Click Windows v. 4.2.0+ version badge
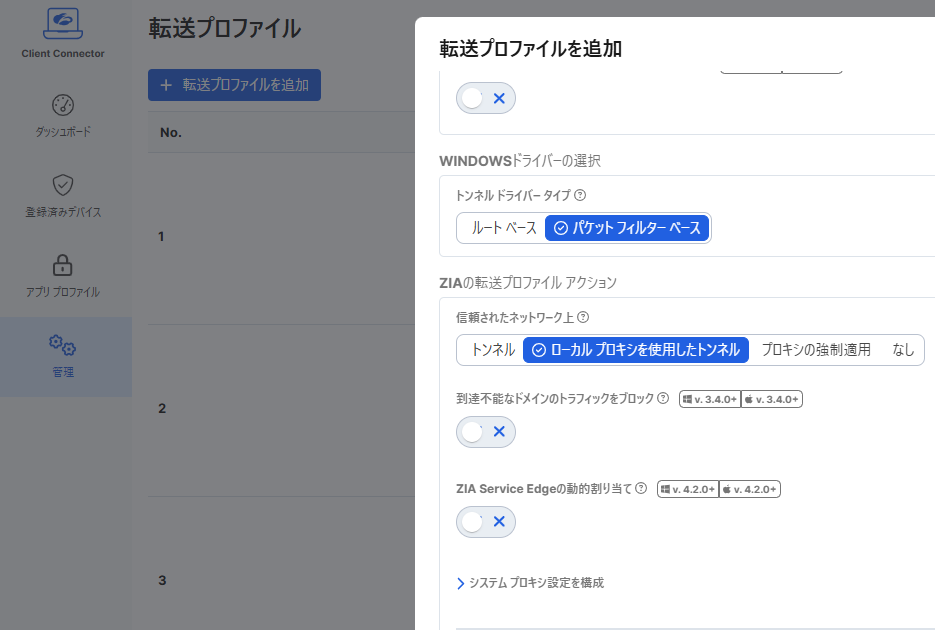 688,489
